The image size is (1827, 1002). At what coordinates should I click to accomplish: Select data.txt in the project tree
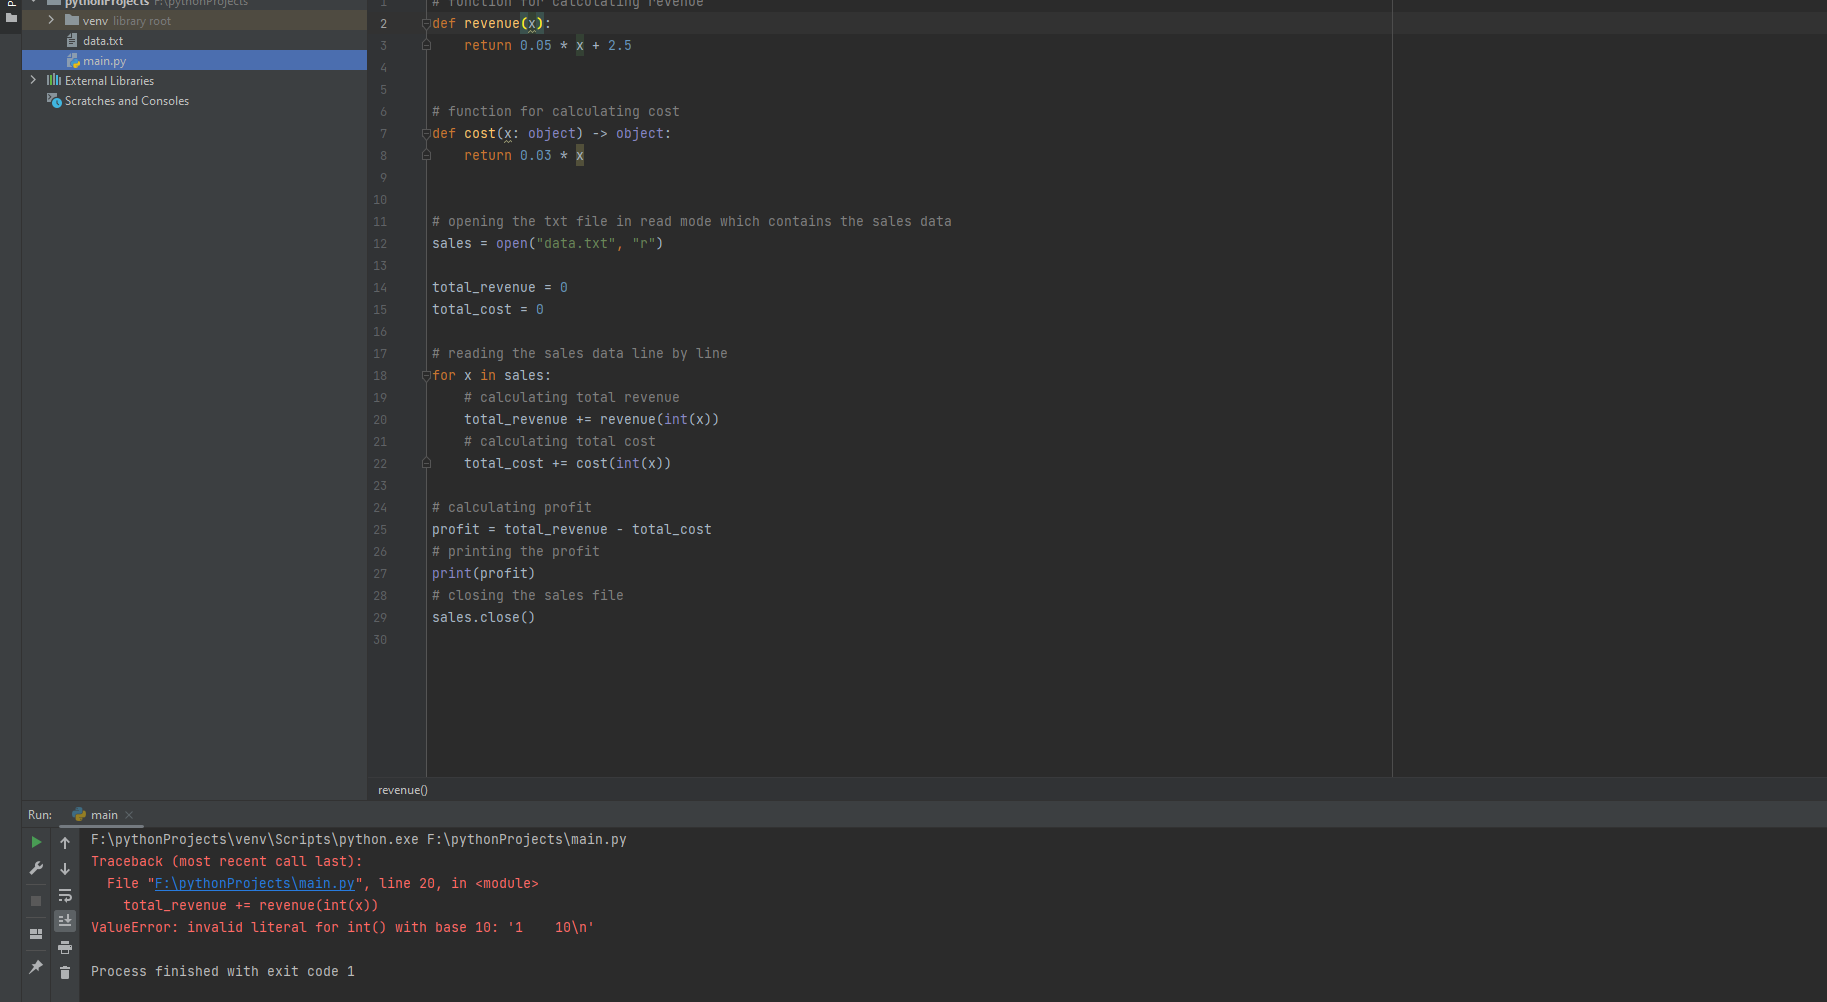coord(103,40)
